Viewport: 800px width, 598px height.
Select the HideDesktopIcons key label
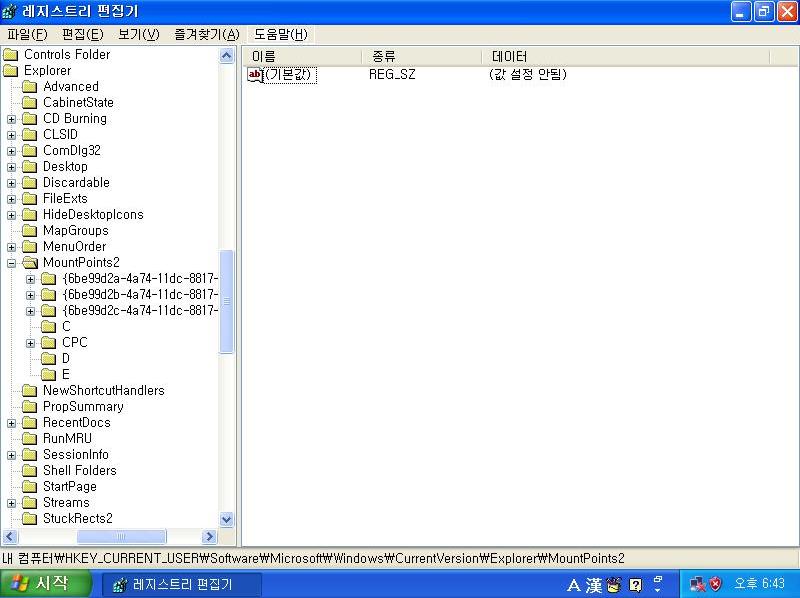[93, 214]
